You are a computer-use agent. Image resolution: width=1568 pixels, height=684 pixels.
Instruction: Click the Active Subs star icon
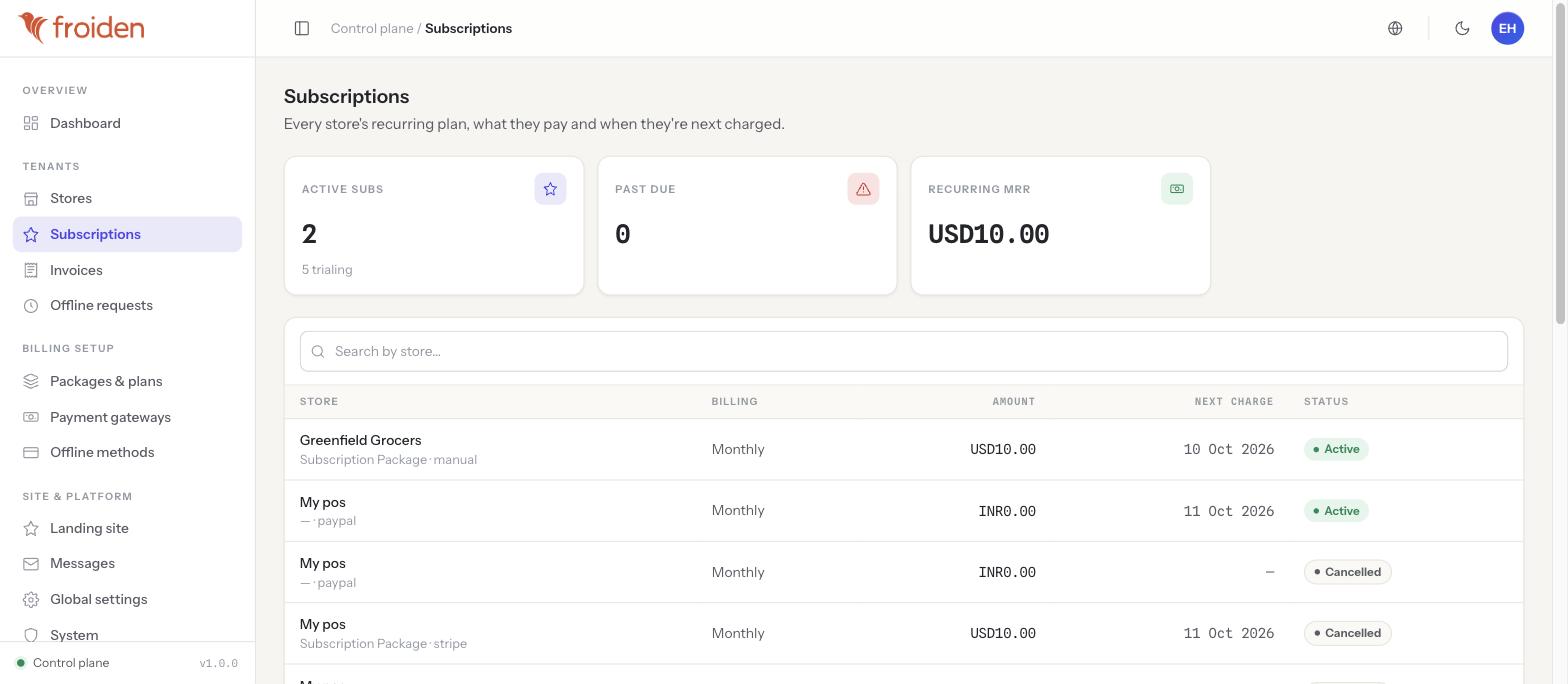pyautogui.click(x=550, y=189)
